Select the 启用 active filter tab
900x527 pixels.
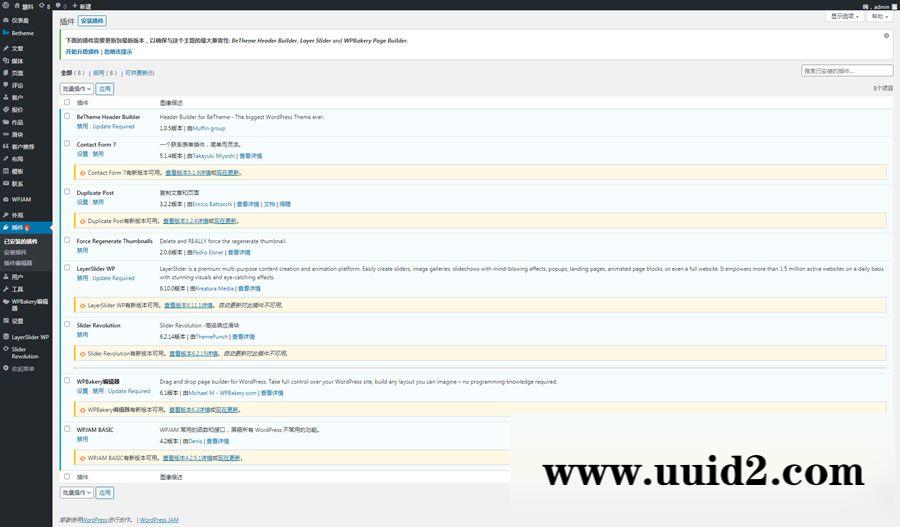(104, 73)
